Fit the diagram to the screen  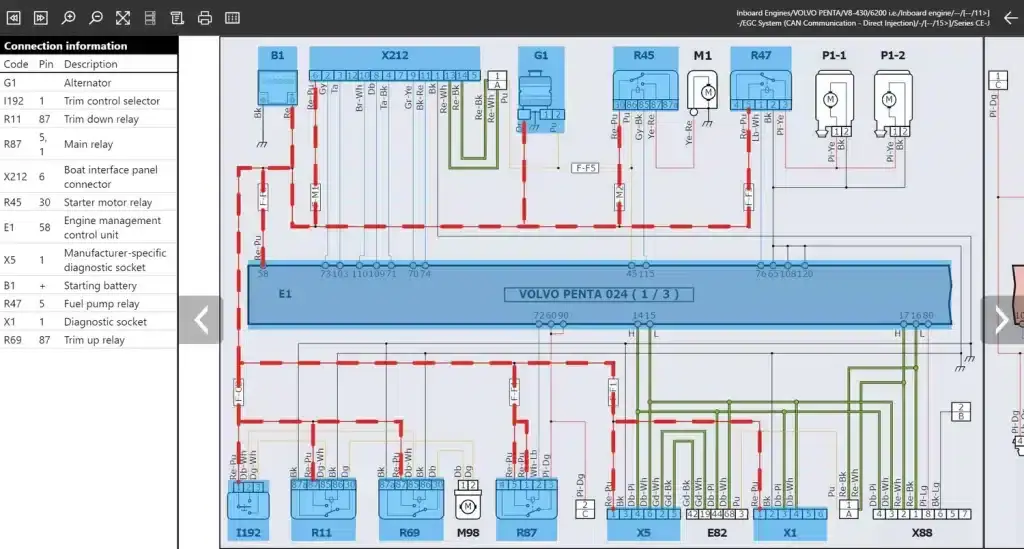(x=123, y=17)
